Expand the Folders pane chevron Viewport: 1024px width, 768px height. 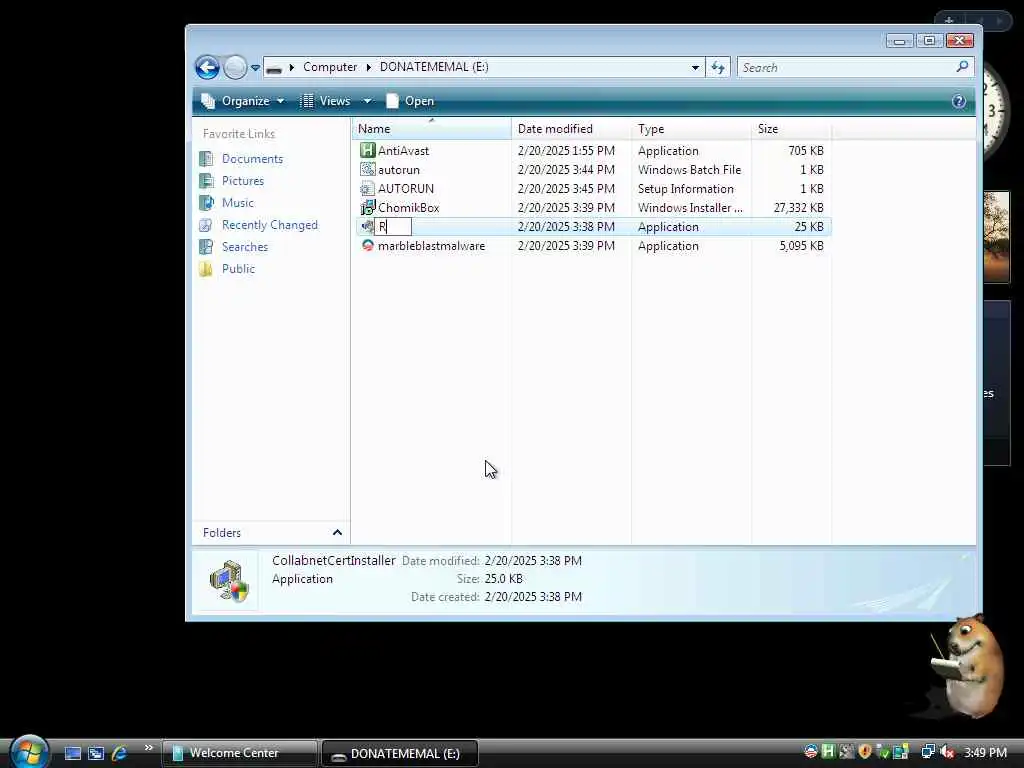point(337,533)
